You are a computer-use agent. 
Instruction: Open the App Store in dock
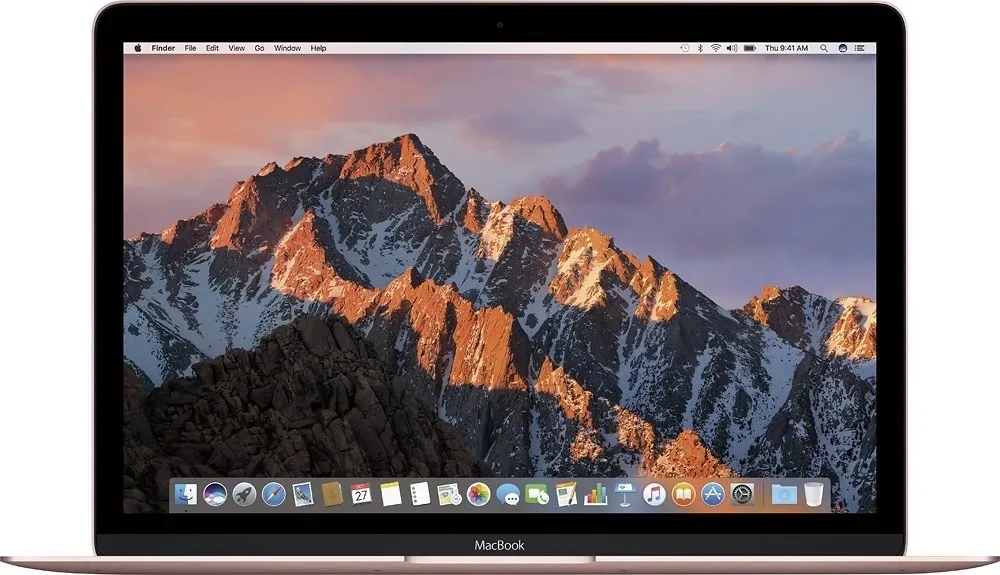[x=712, y=494]
